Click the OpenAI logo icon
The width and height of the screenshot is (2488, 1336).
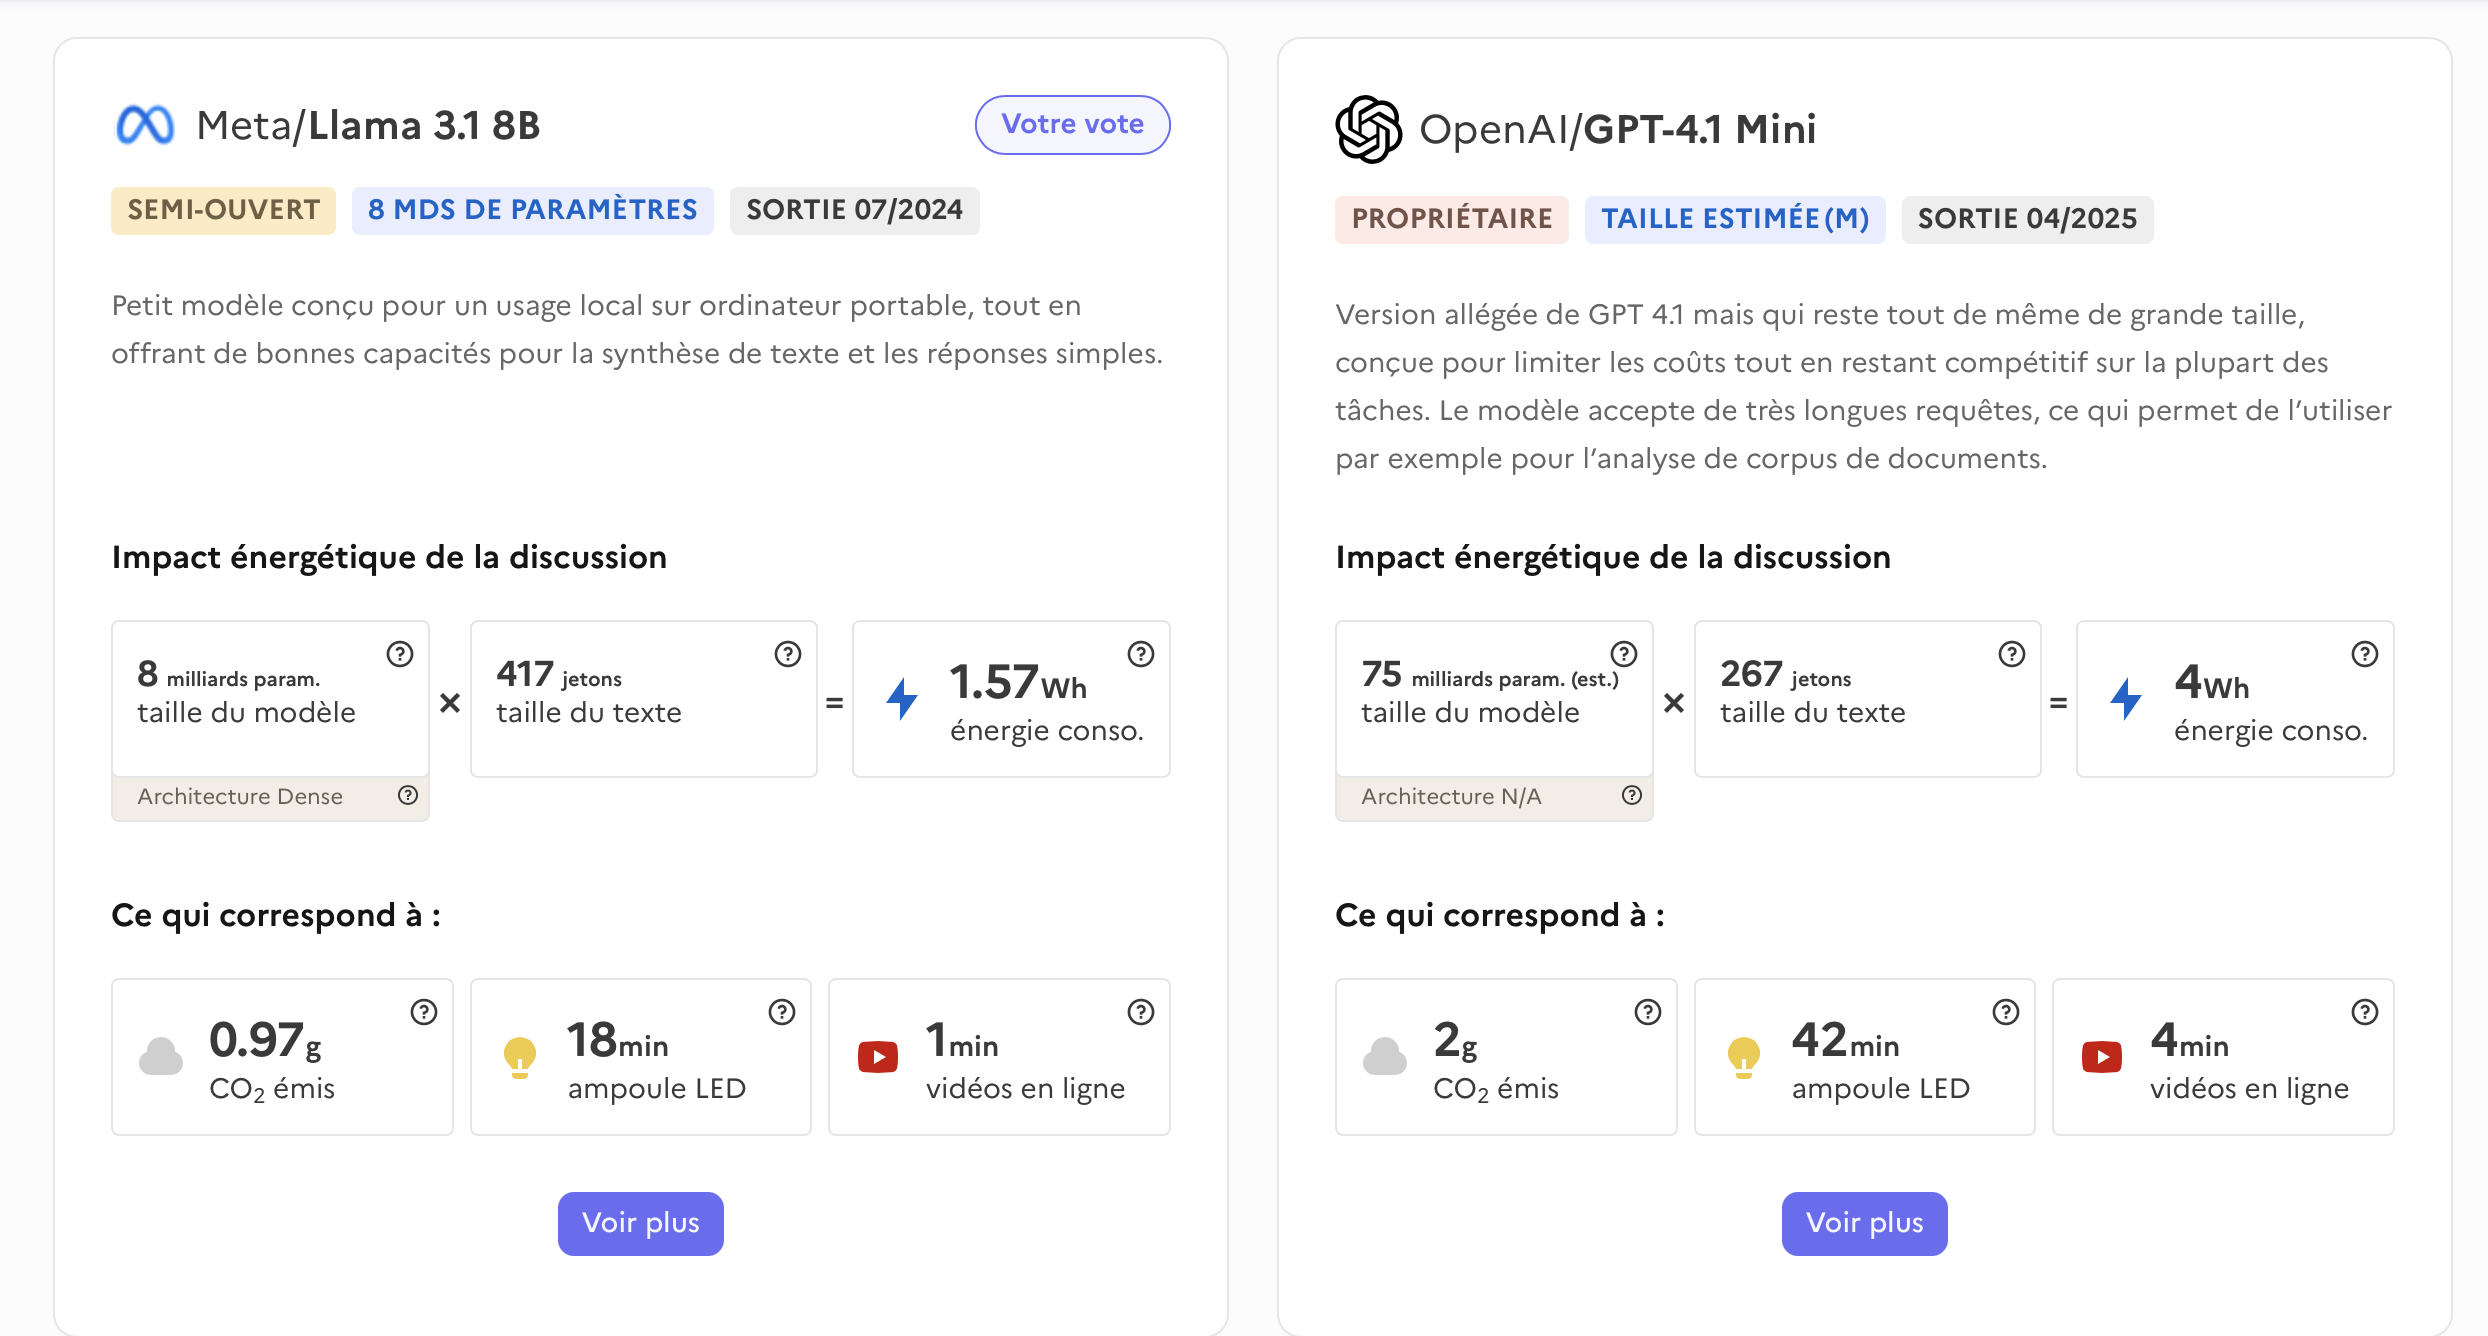(x=1368, y=129)
